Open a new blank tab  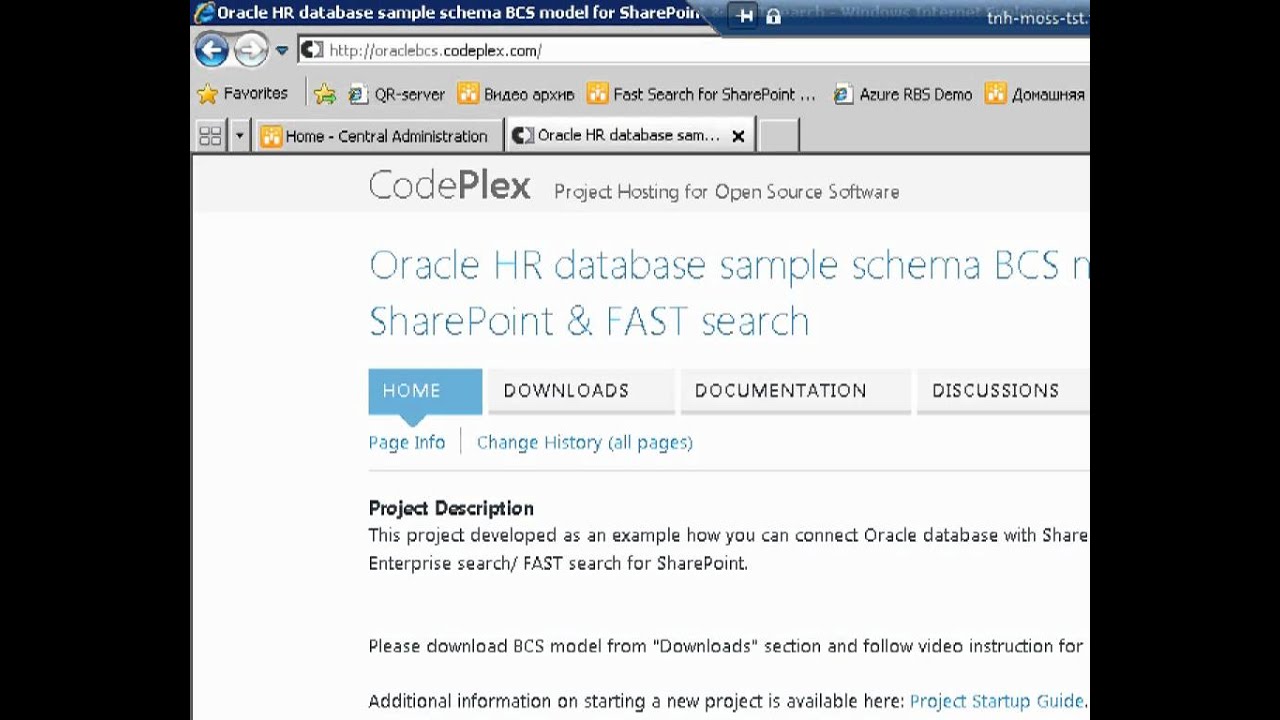coord(779,136)
